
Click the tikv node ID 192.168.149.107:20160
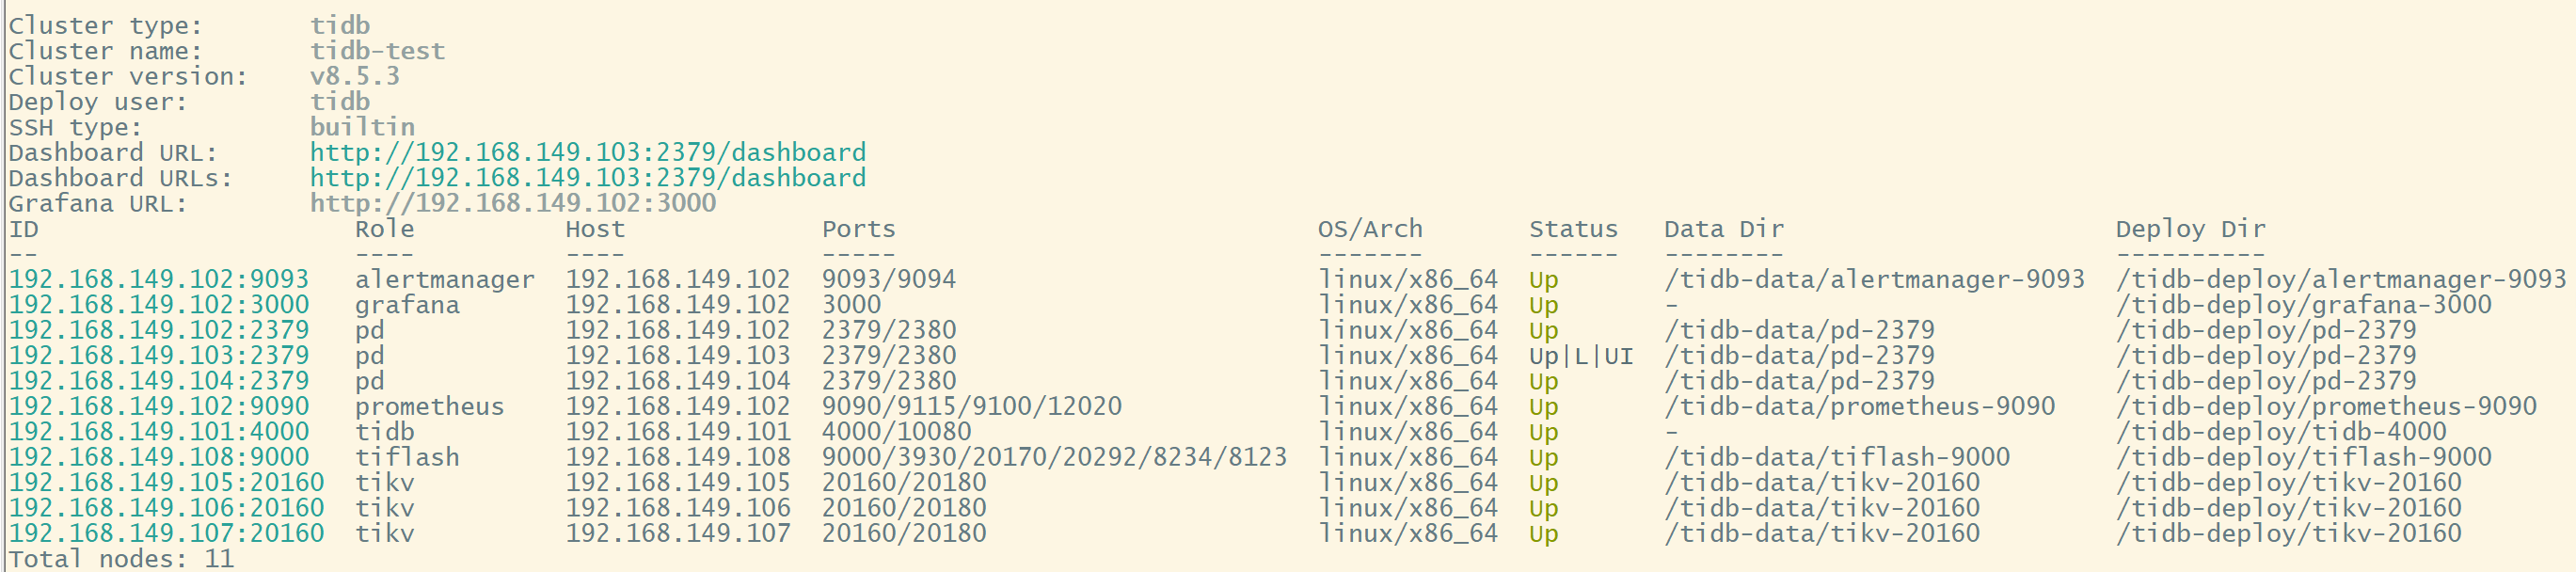(166, 534)
